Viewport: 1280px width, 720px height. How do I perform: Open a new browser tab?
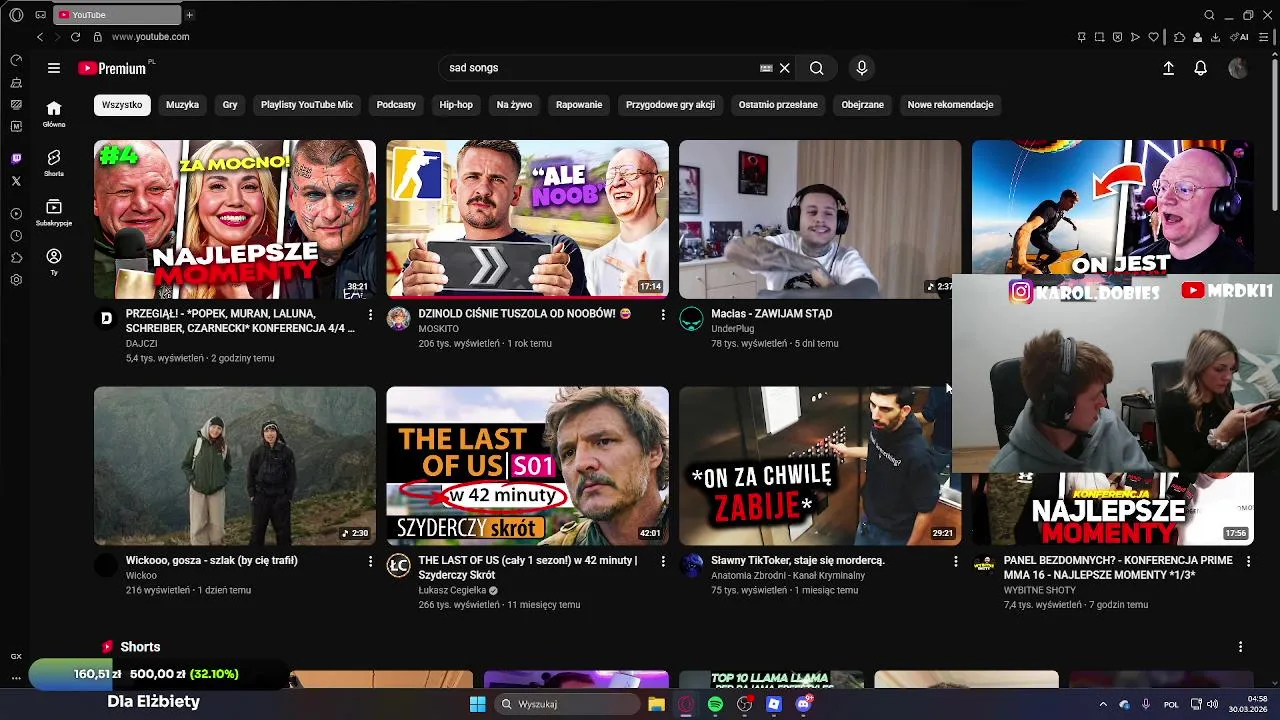189,15
